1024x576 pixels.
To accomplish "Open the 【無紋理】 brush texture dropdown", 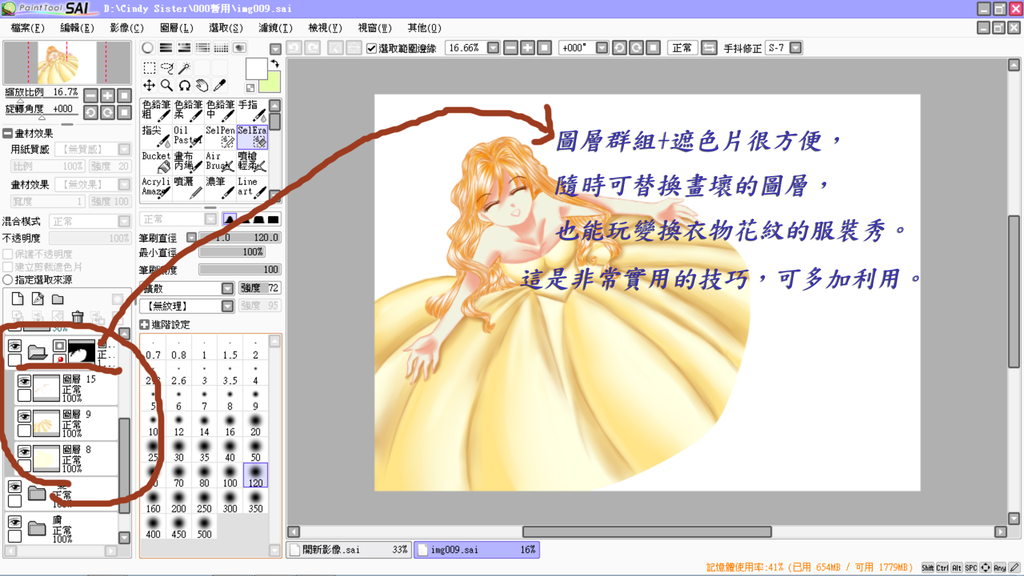I will [227, 306].
